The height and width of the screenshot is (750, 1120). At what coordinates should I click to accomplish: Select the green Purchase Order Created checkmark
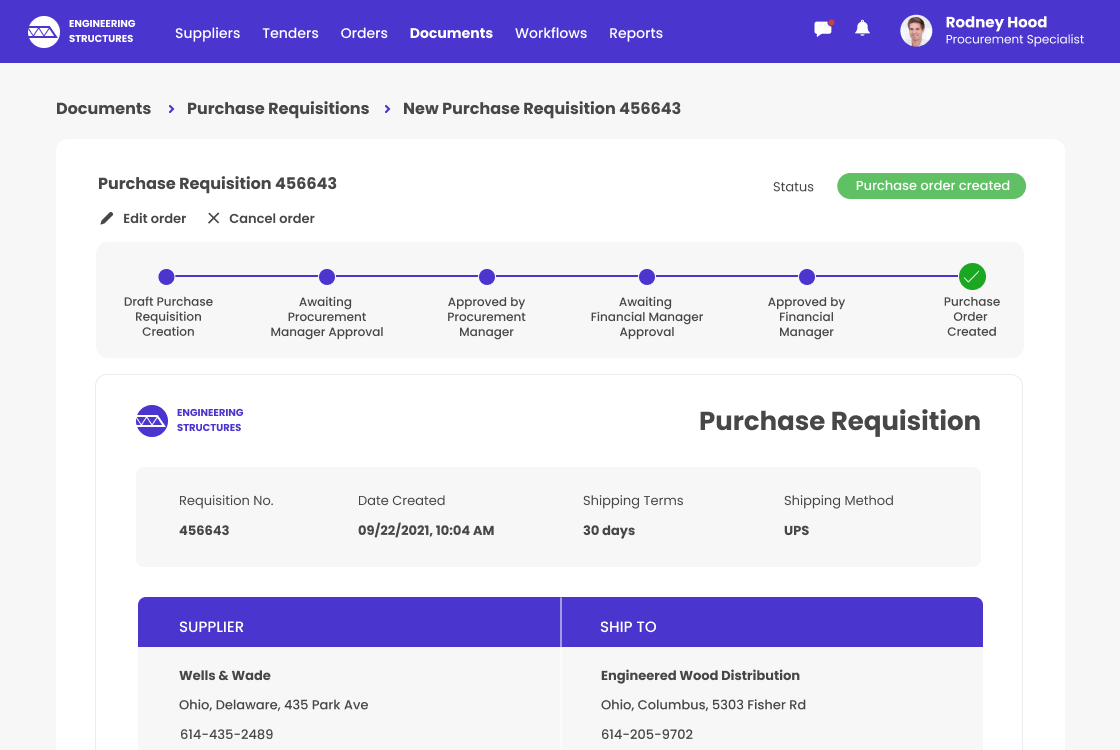[971, 277]
